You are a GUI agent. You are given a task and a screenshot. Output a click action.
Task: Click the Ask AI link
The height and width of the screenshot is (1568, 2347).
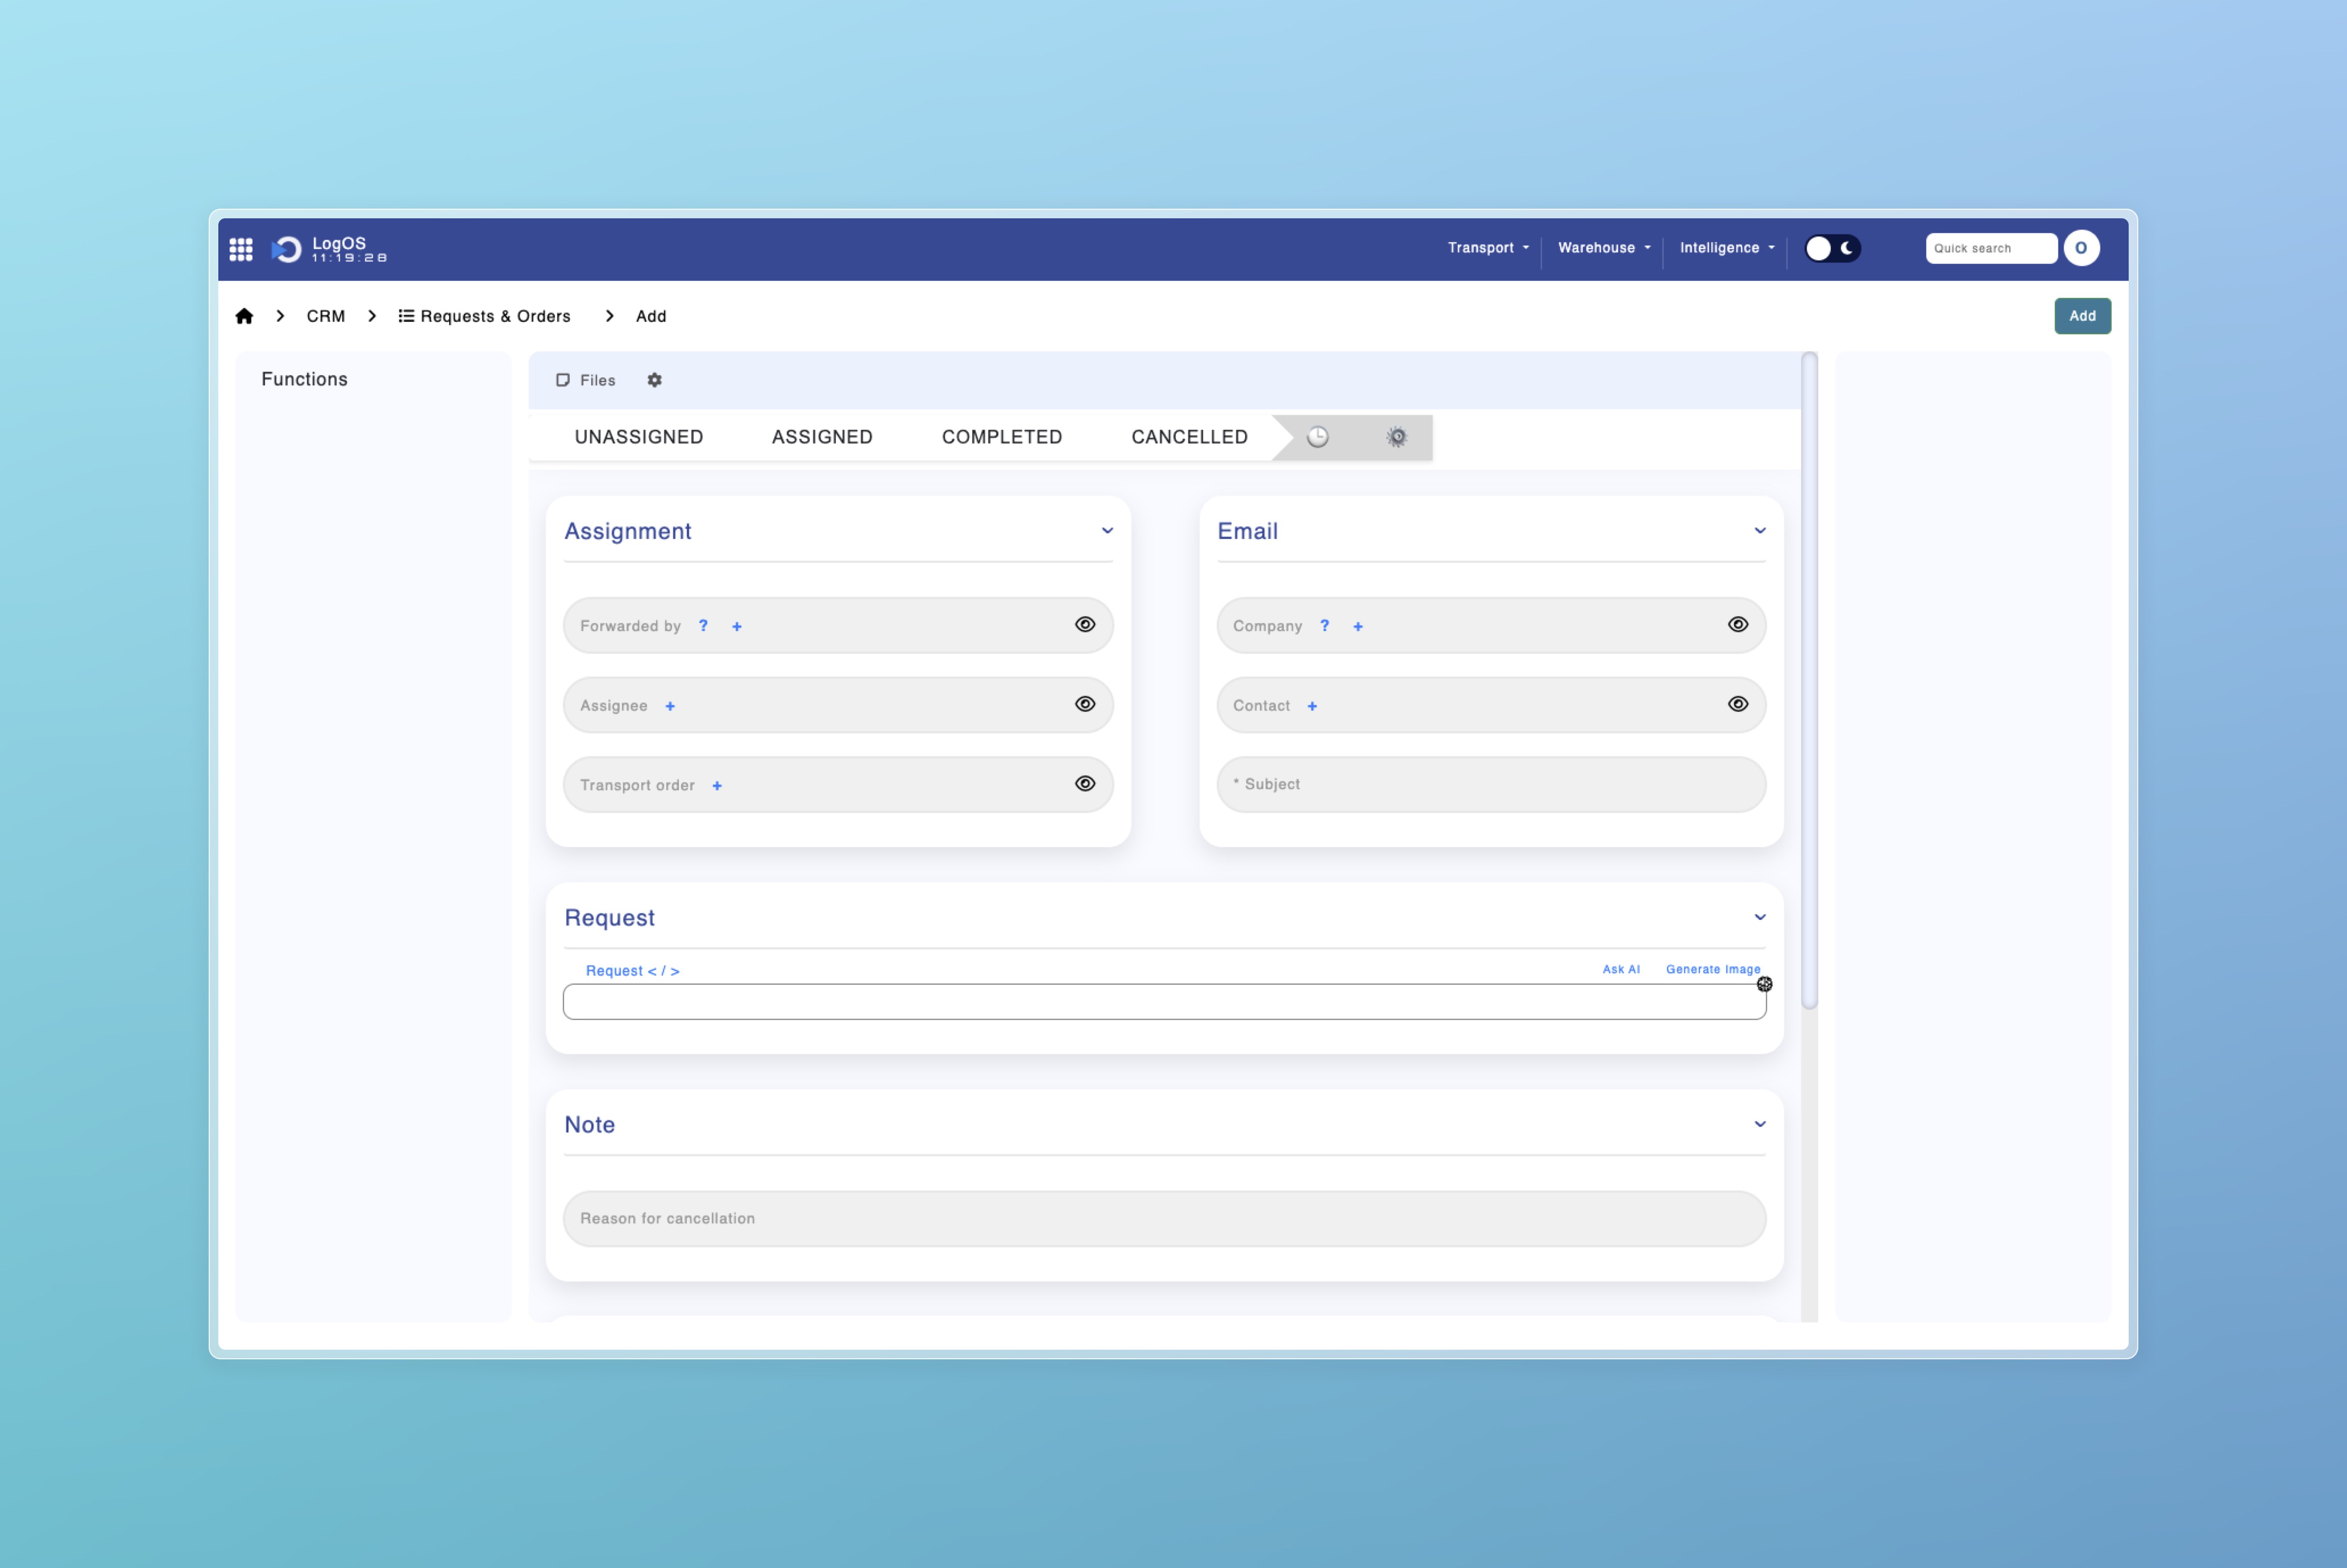point(1621,969)
